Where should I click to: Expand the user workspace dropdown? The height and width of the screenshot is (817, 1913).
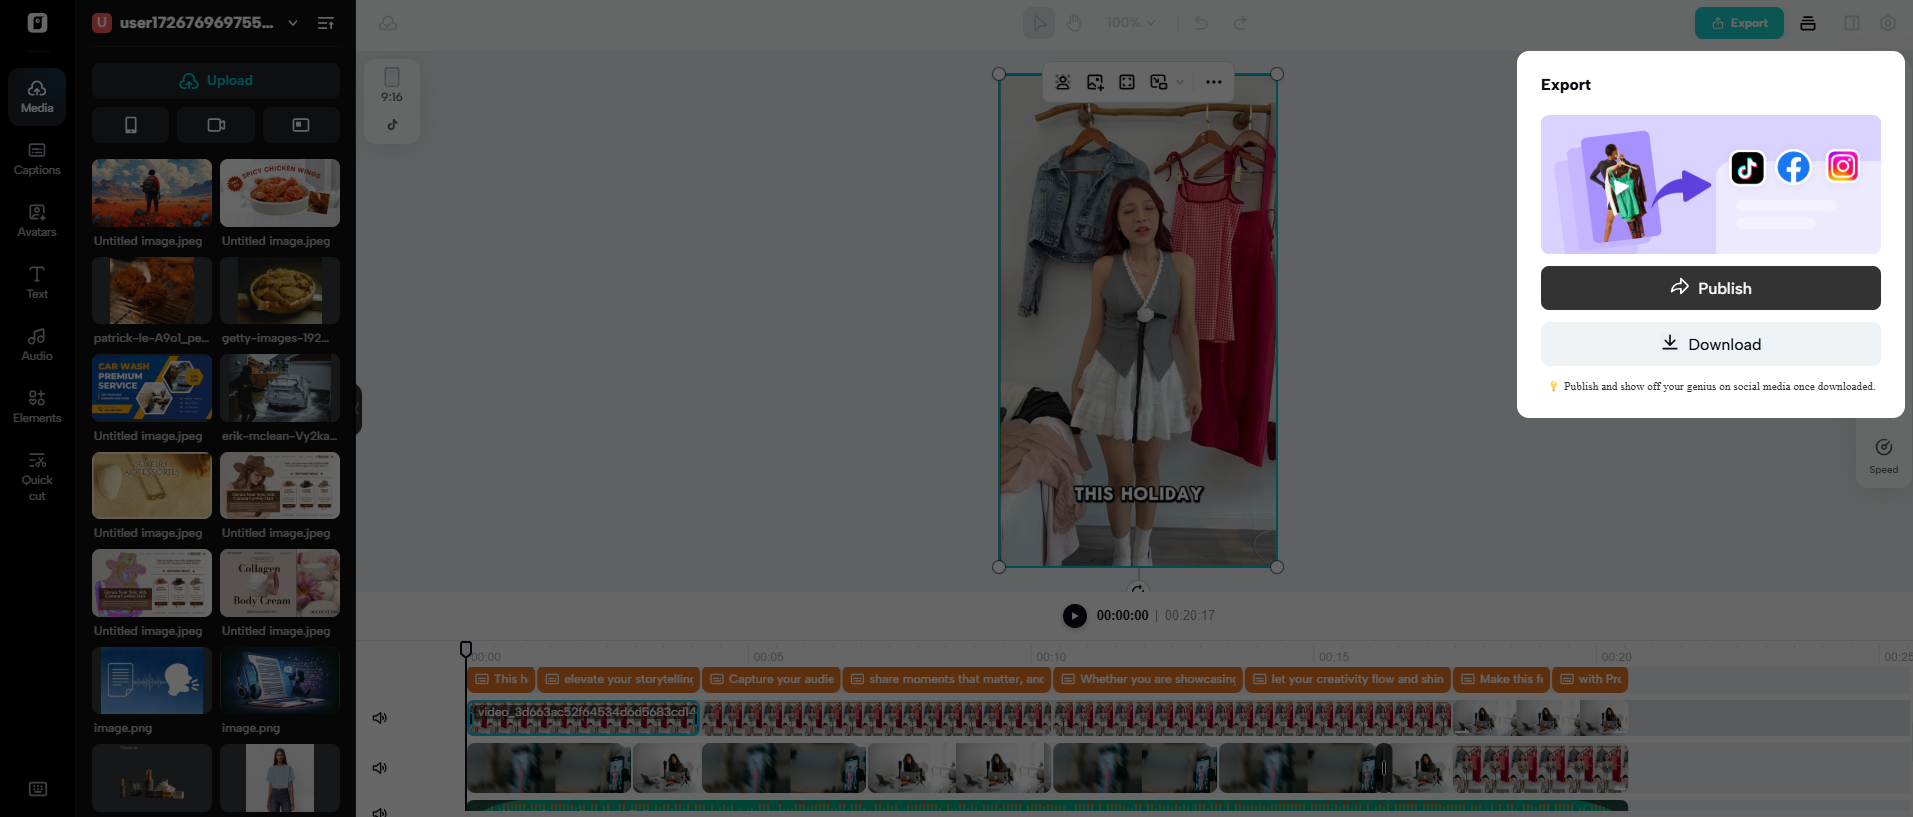(293, 23)
